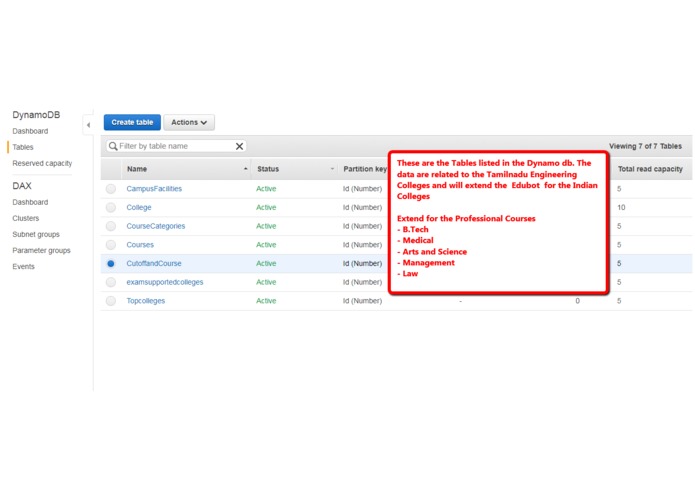This screenshot has height=494, width=695.
Task: Select the CourseCategories radio button
Action: tap(111, 226)
